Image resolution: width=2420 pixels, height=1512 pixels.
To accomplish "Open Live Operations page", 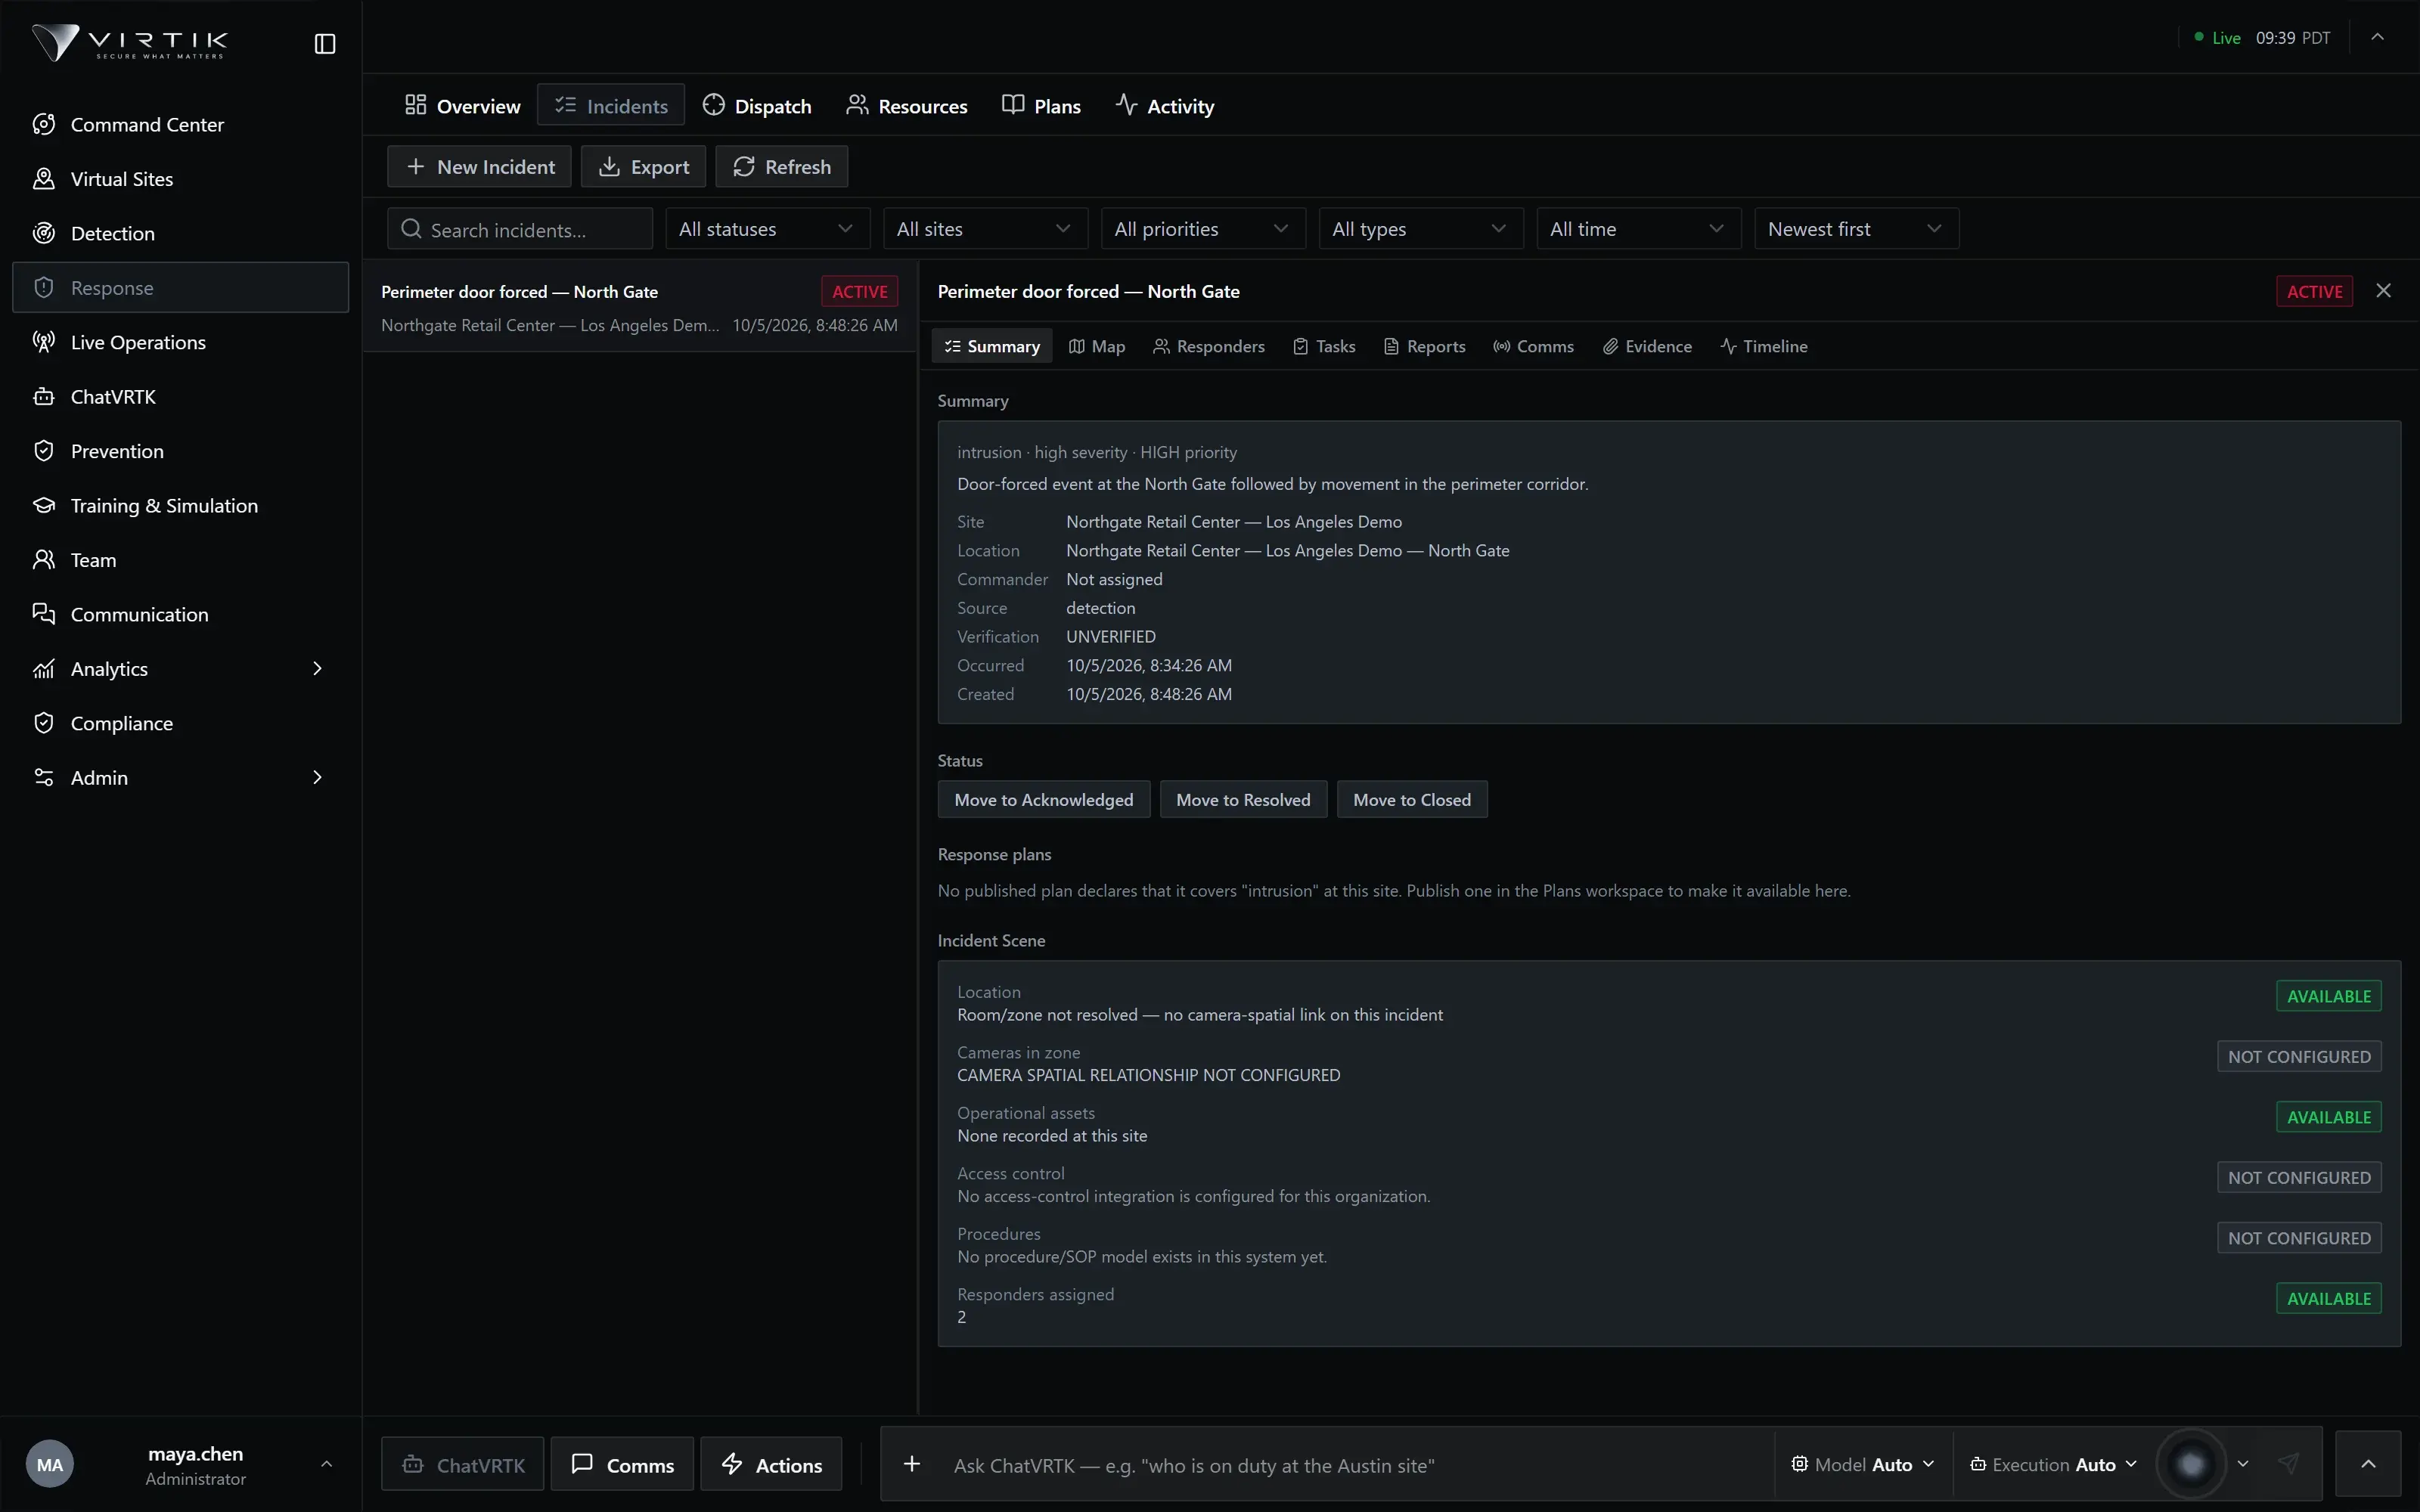I will pyautogui.click(x=181, y=342).
